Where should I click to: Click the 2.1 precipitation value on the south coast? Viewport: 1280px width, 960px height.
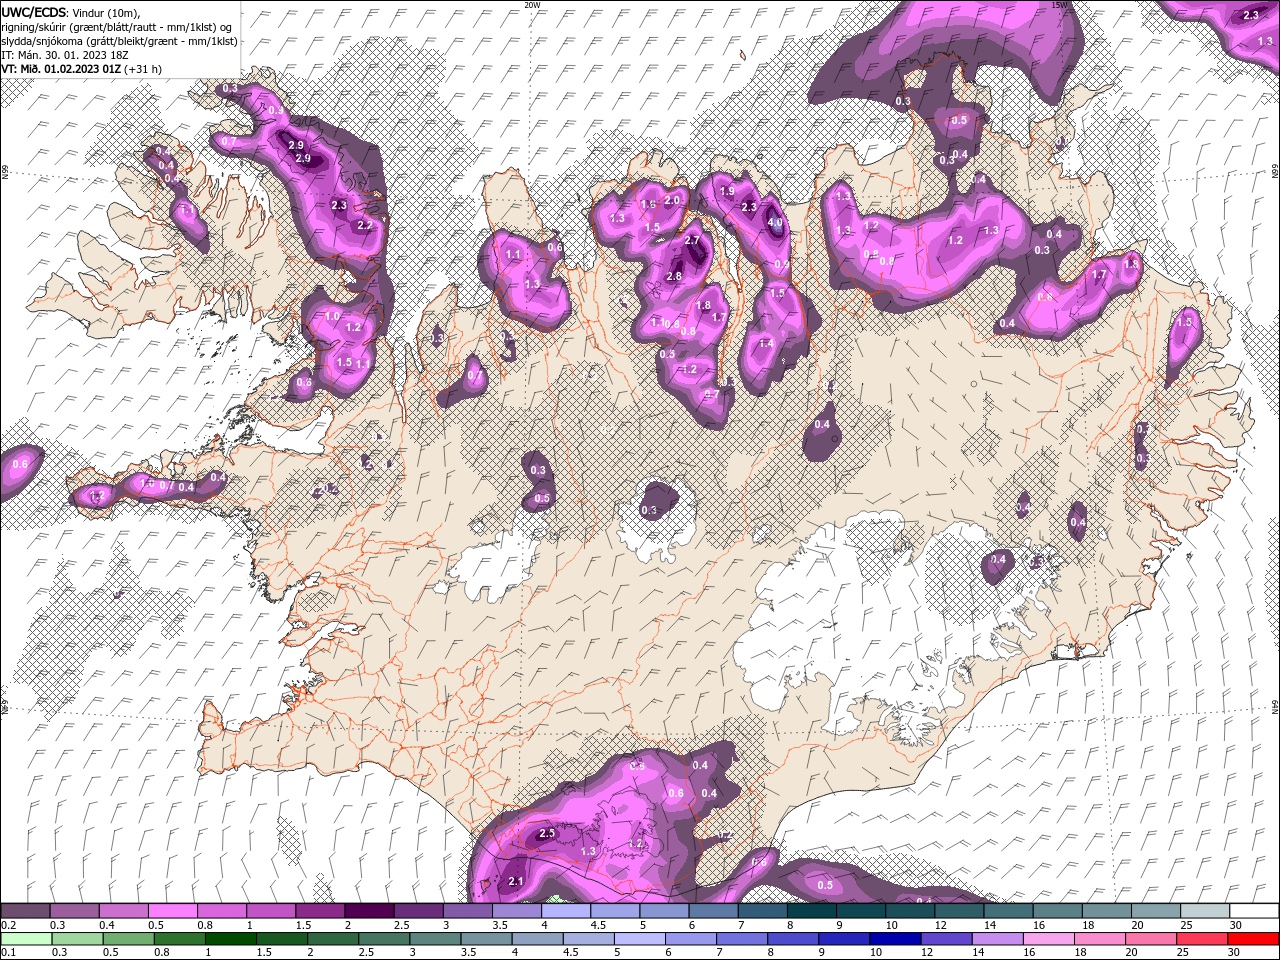516,881
